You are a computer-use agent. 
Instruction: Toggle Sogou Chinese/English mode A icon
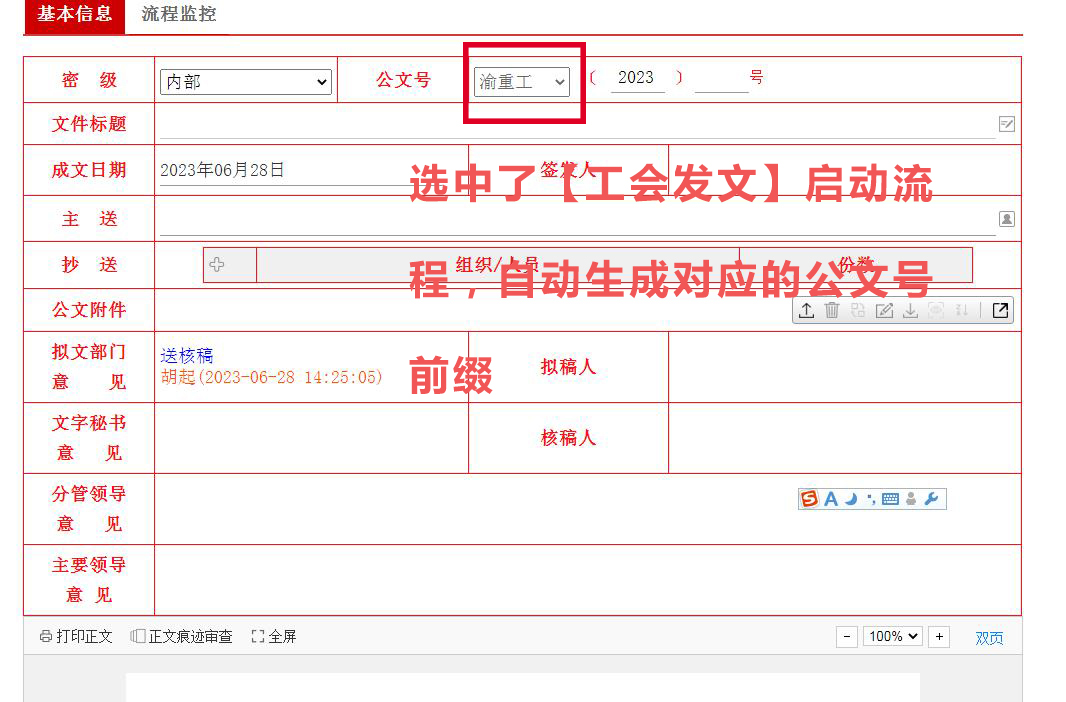point(831,499)
